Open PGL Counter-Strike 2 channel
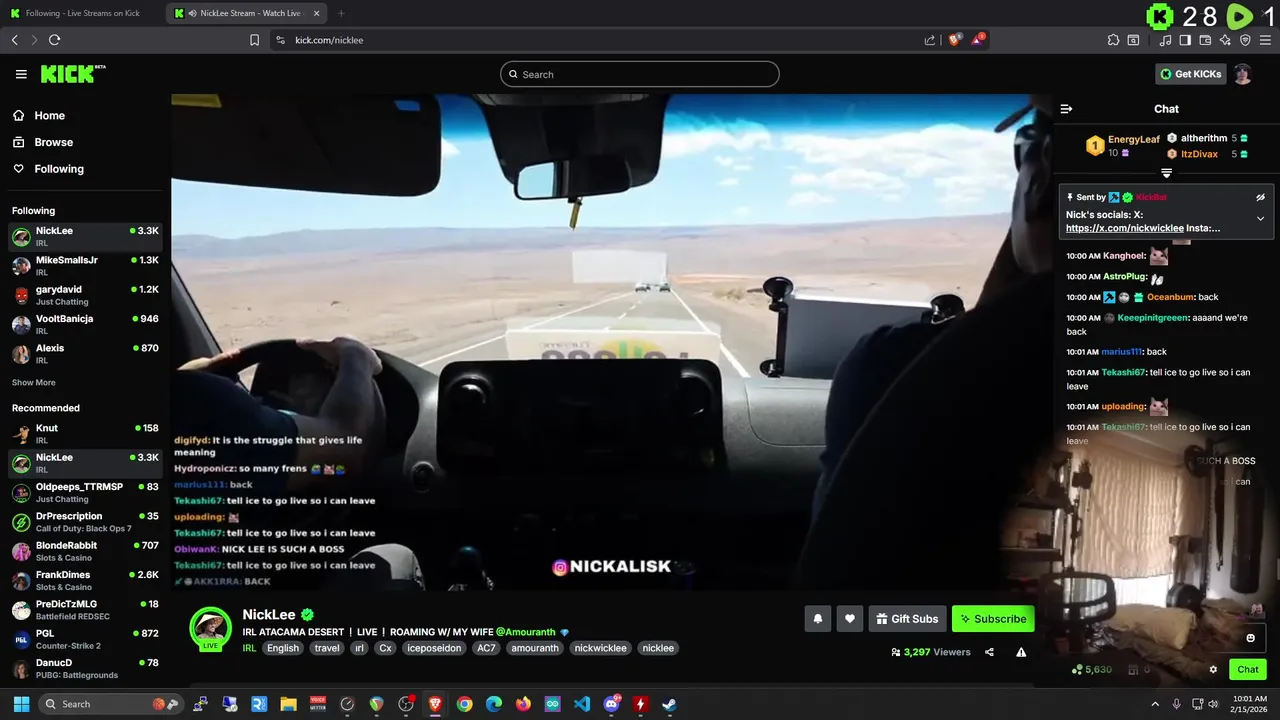Screen dimensions: 1280x720 pos(85,639)
